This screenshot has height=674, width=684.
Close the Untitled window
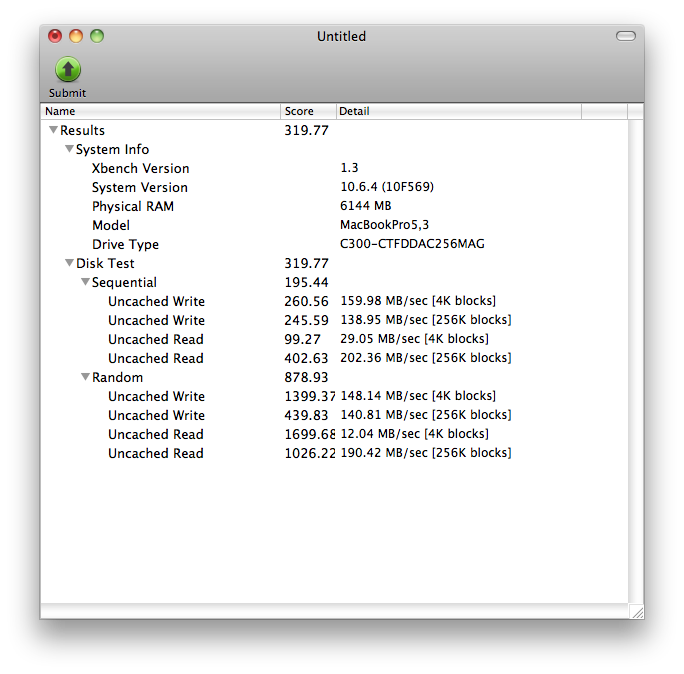point(55,36)
